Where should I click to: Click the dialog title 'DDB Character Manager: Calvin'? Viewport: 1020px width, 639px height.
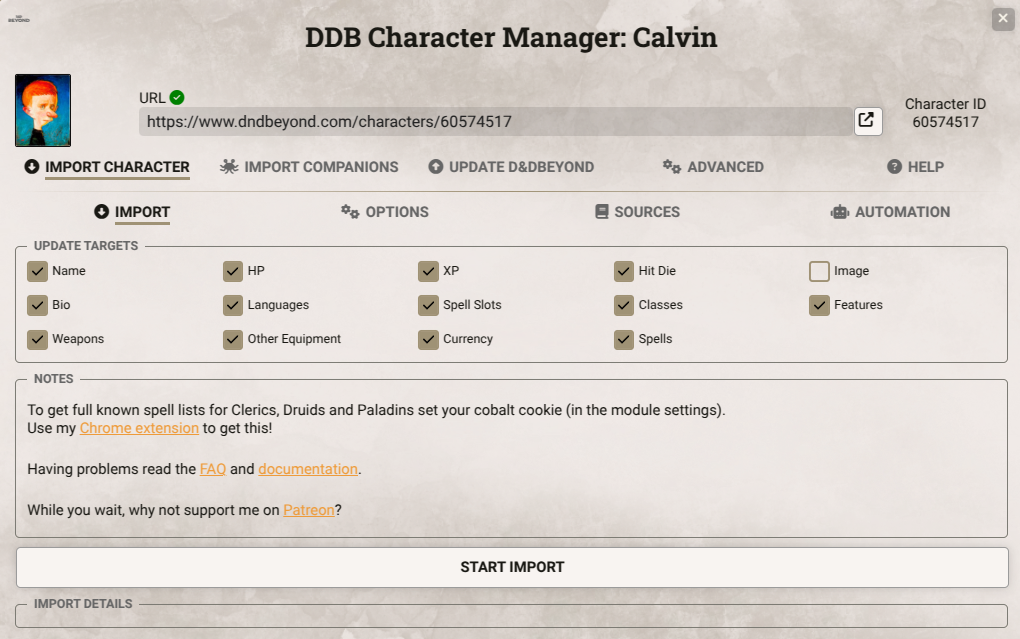coord(511,38)
